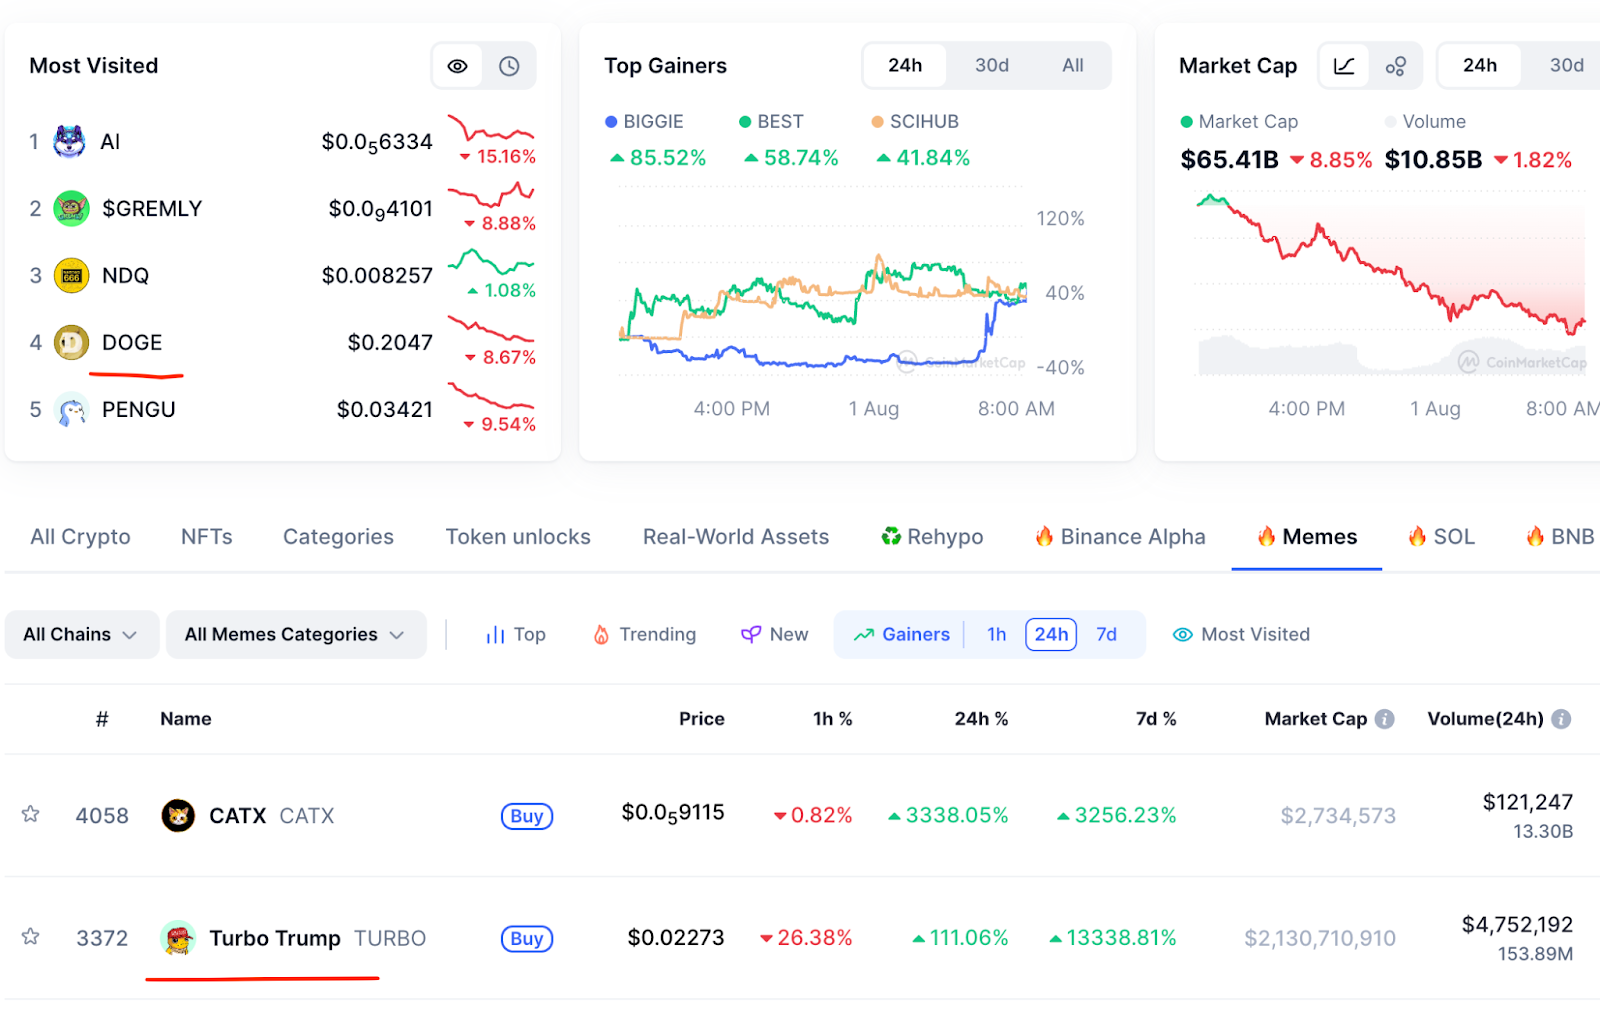Image resolution: width=1600 pixels, height=1009 pixels.
Task: Click the Top bar-chart filter icon
Action: pos(496,634)
